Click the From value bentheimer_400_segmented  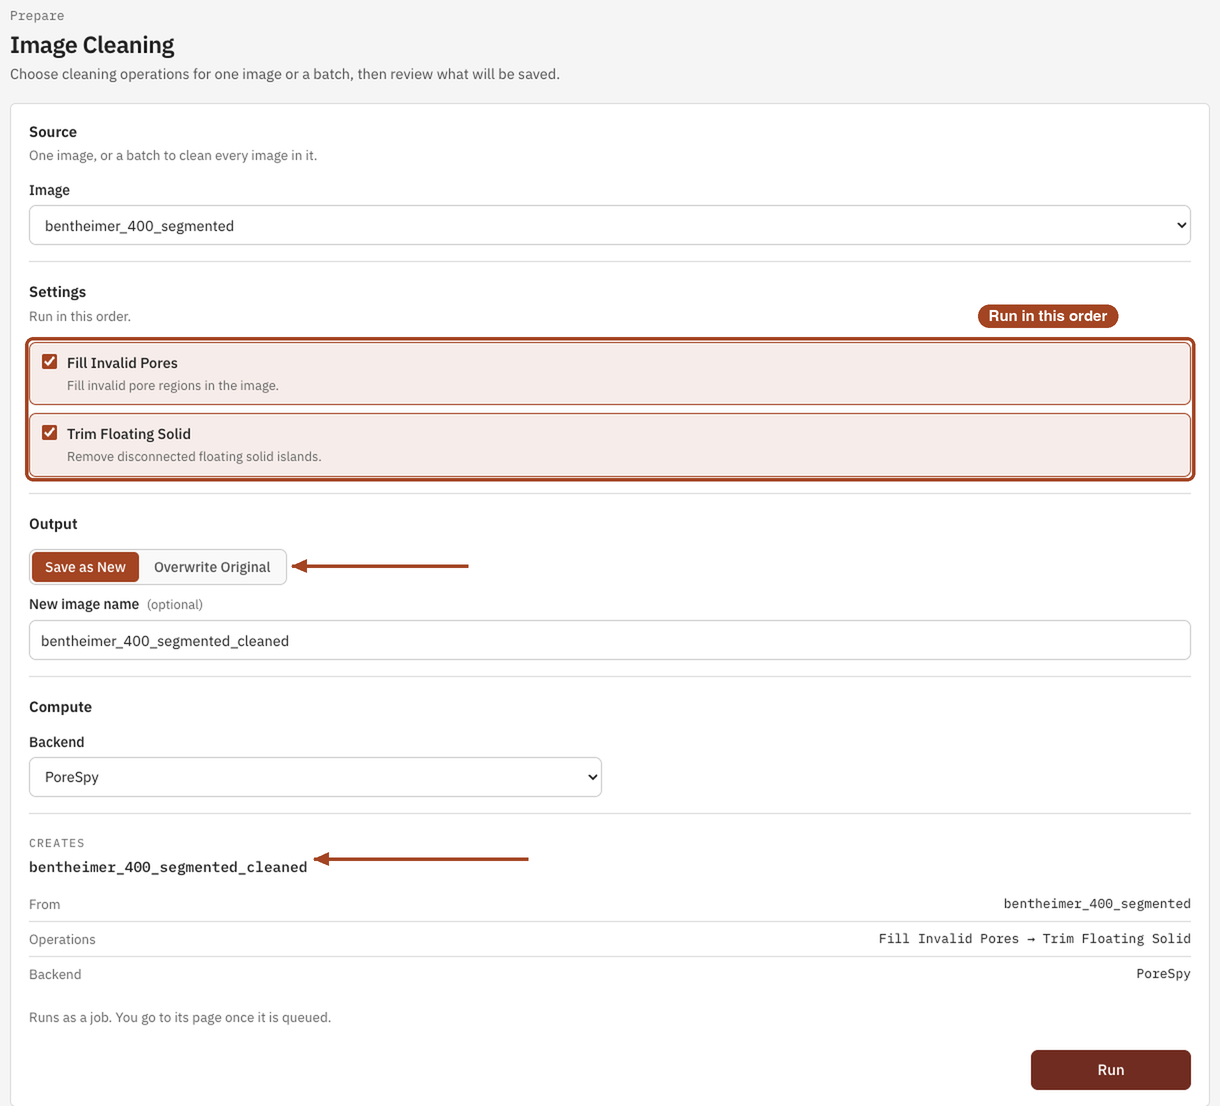[x=1097, y=904]
